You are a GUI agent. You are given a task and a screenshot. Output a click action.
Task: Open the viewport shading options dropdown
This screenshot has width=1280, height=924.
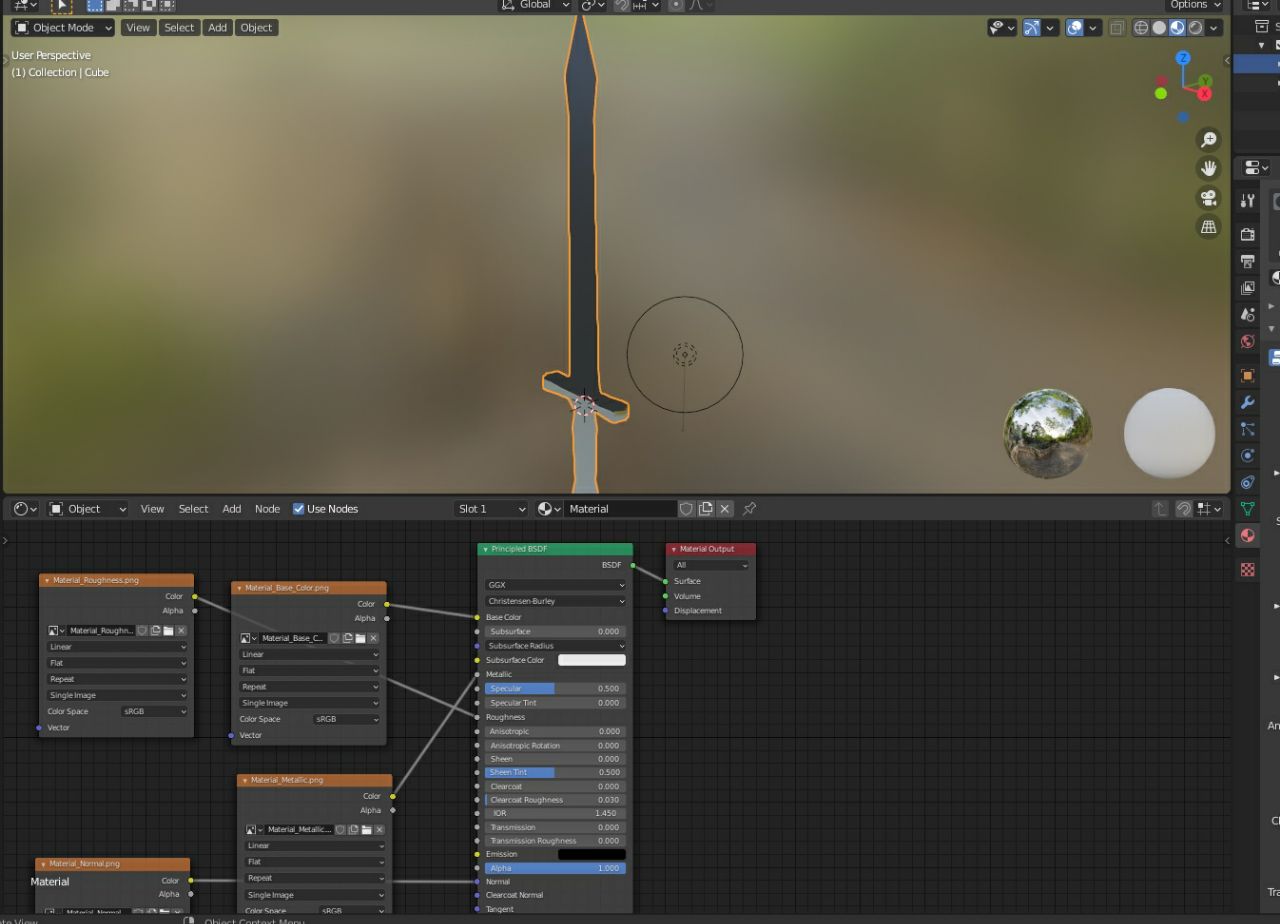(1215, 28)
